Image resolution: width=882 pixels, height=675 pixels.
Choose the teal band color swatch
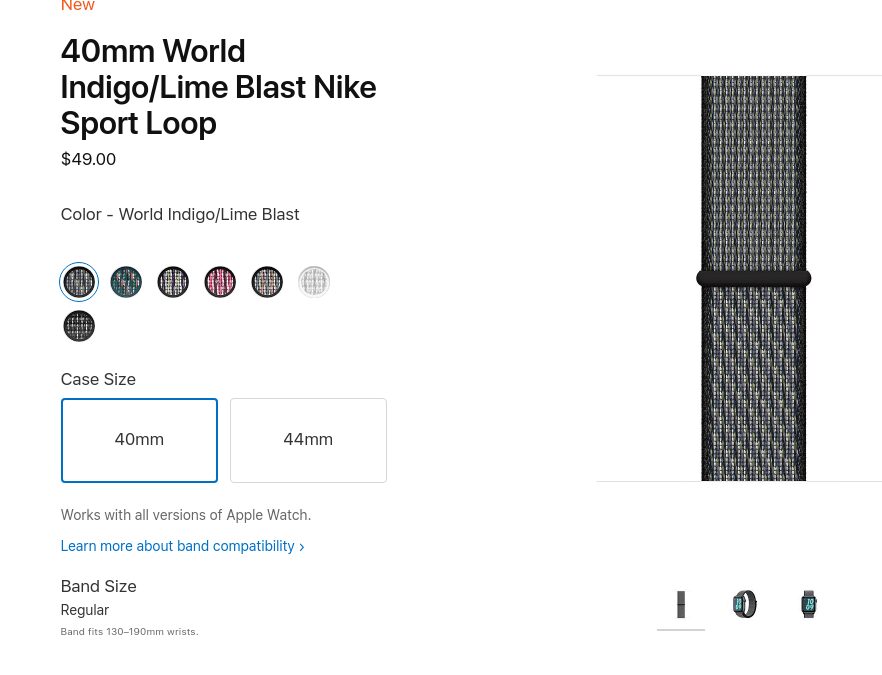[x=126, y=282]
